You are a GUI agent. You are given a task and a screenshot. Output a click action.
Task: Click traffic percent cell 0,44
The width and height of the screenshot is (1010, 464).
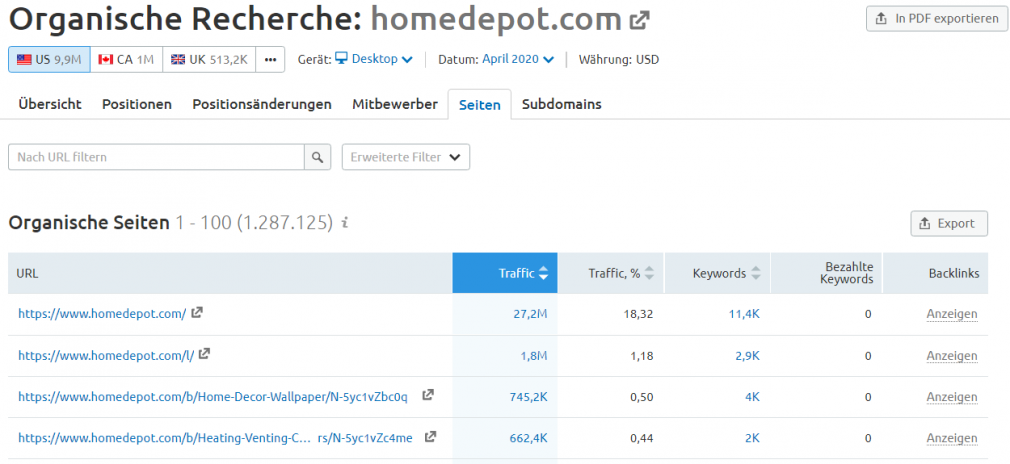click(642, 438)
